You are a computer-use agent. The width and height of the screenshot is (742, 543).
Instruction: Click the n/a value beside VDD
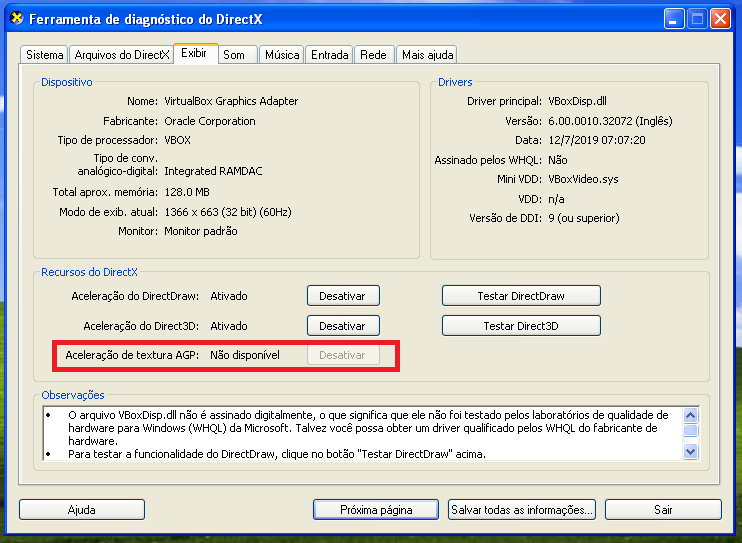pos(556,199)
